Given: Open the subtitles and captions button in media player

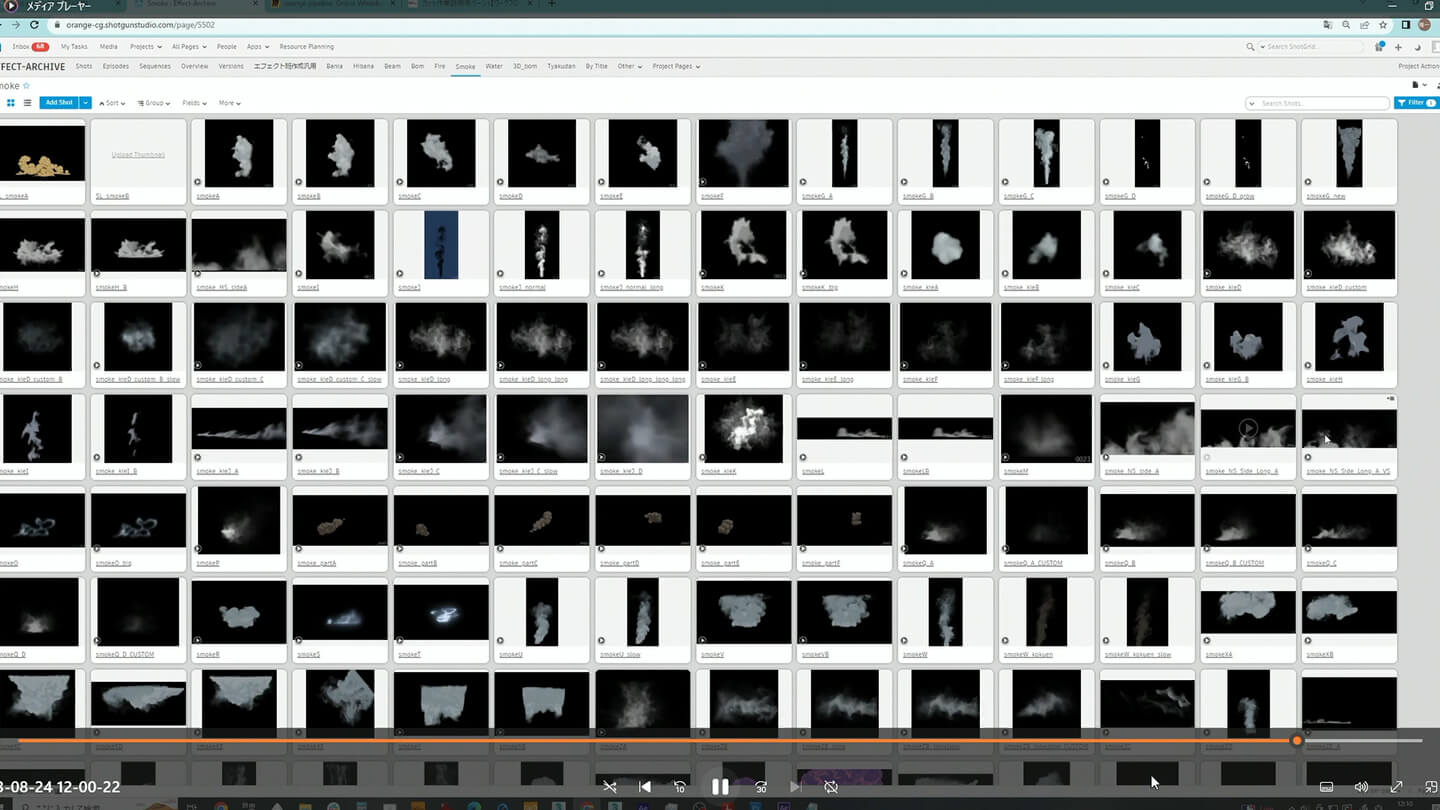Looking at the screenshot, I should click(1327, 787).
